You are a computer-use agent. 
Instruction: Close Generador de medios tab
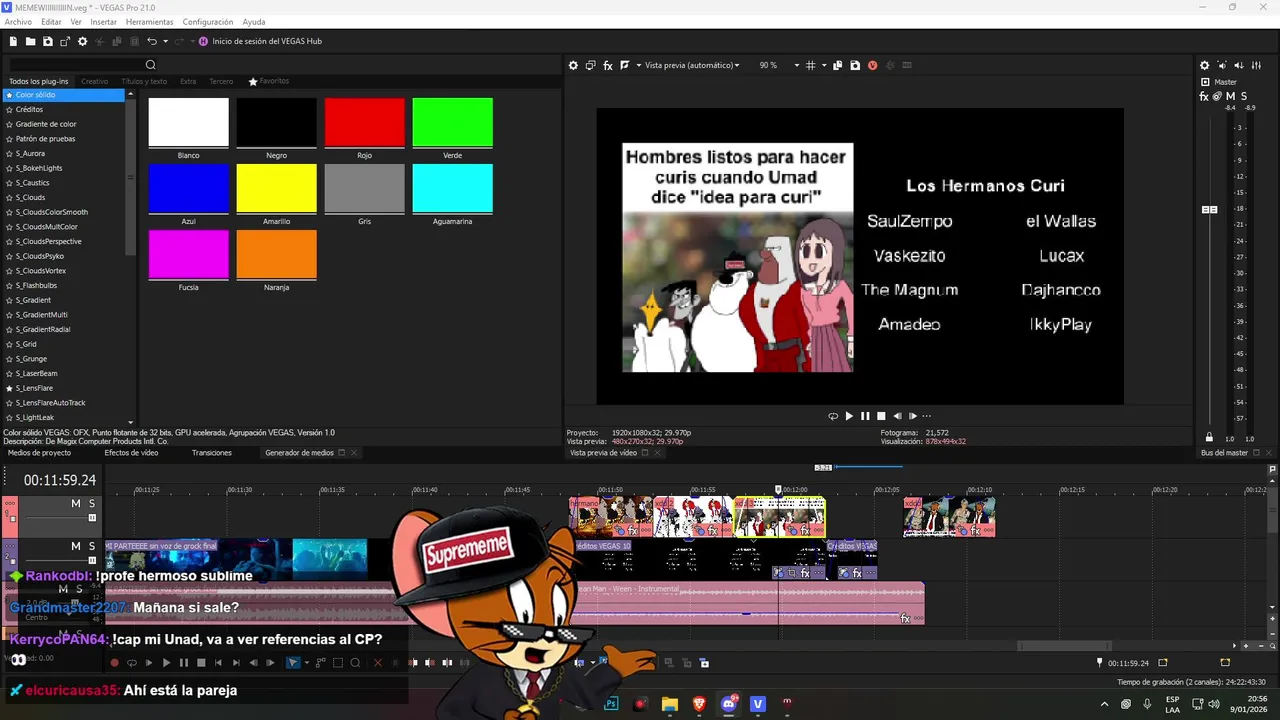click(x=353, y=453)
